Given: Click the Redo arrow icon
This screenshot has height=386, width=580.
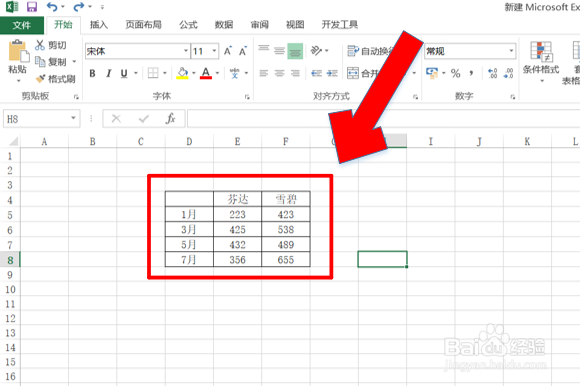Looking at the screenshot, I should click(78, 7).
